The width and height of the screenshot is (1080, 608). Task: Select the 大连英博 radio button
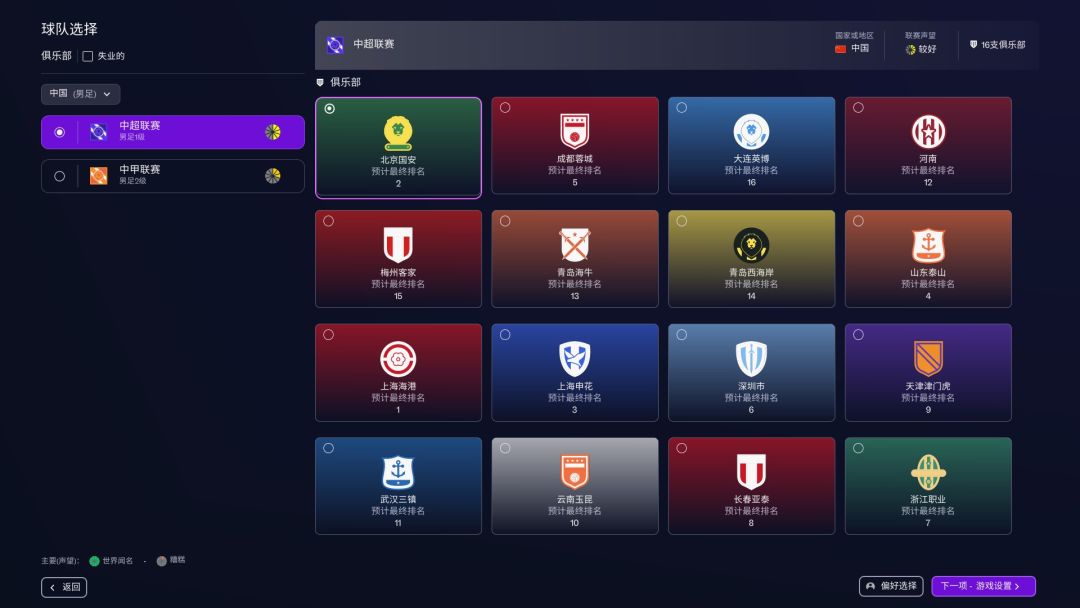point(682,107)
